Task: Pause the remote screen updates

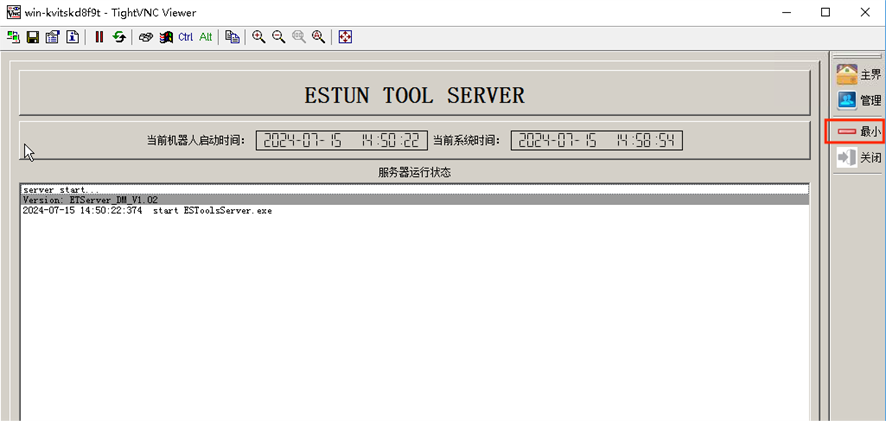Action: 99,37
